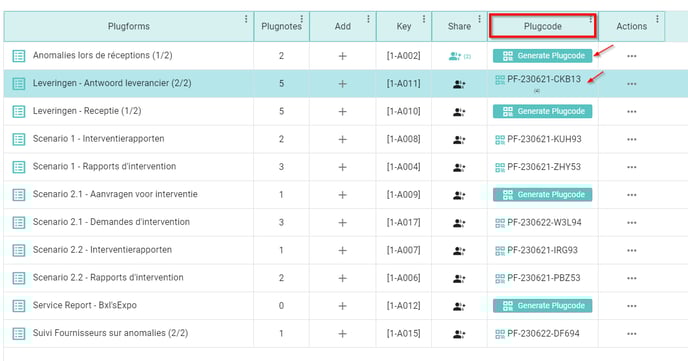Click form icon for Service Report - Bxl'sExpo

click(x=18, y=306)
